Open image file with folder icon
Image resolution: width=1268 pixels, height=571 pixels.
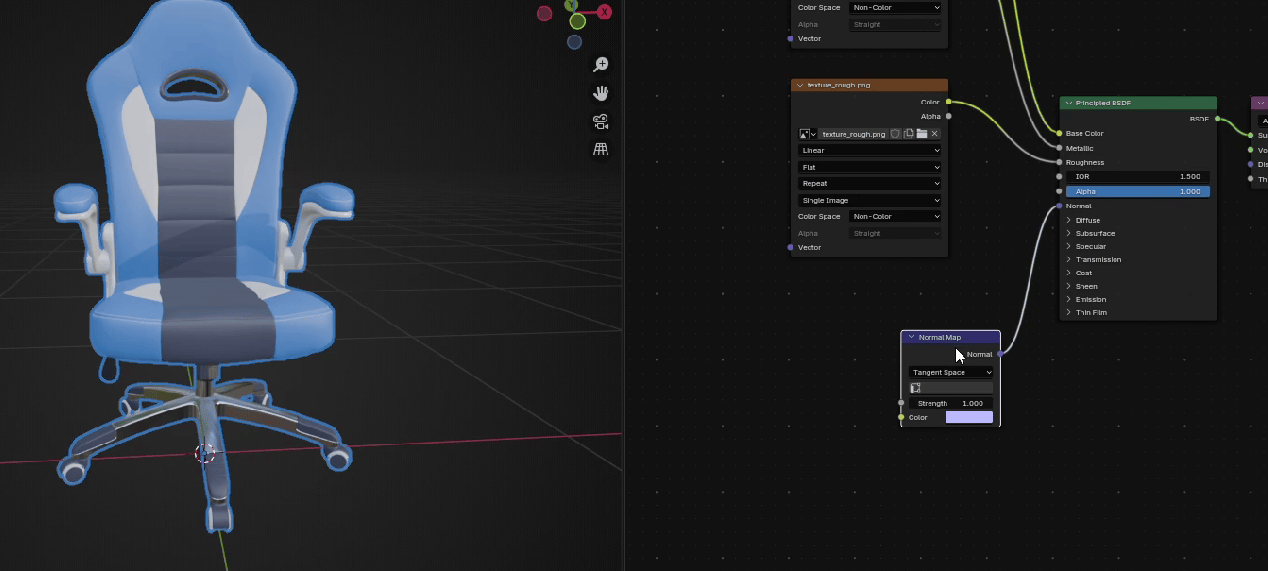921,134
